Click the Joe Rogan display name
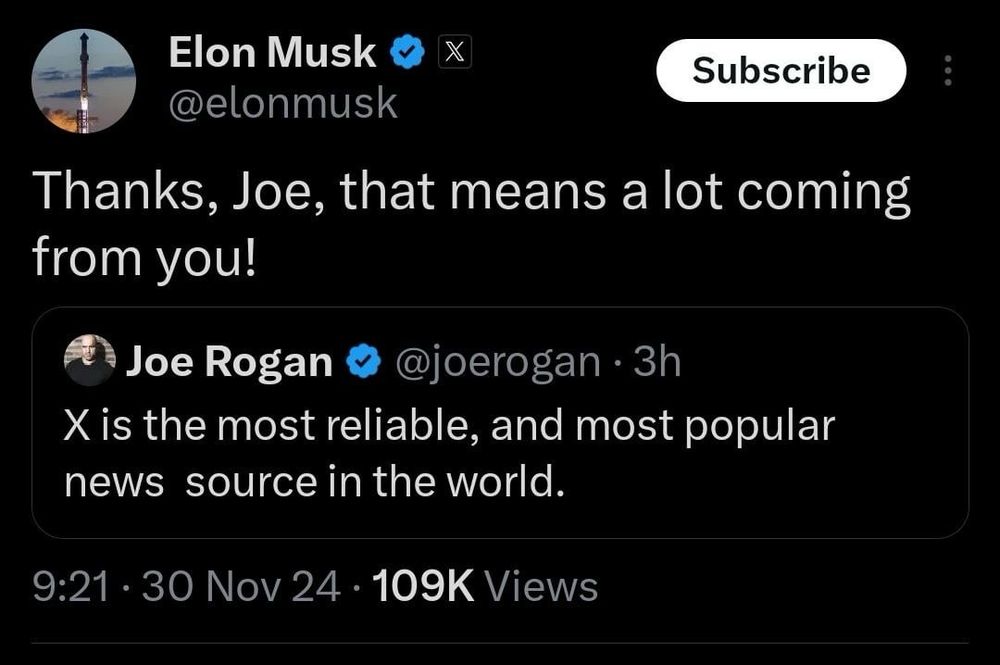Image resolution: width=1000 pixels, height=665 pixels. [229, 362]
